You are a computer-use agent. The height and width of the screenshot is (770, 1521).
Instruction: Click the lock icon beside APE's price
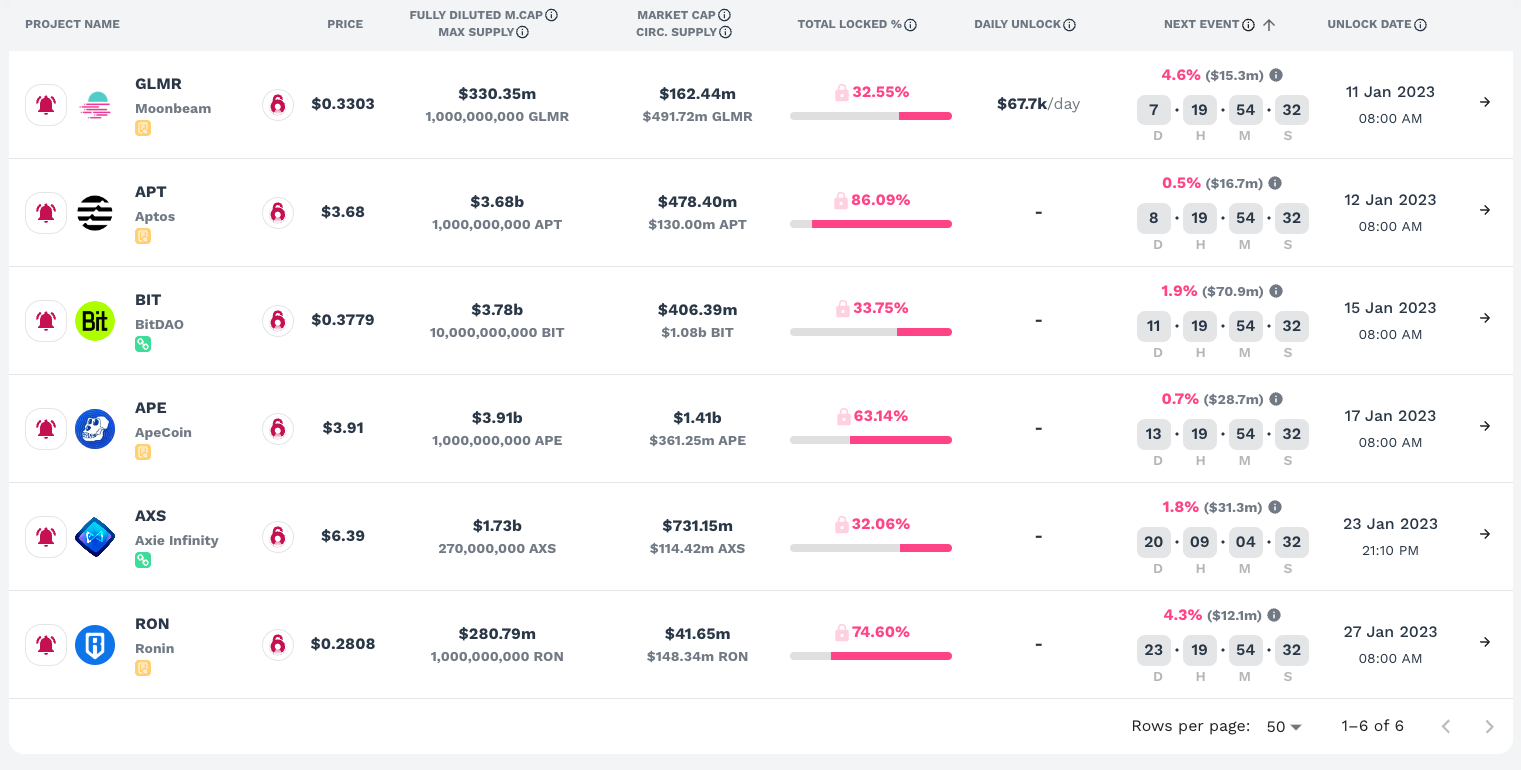(x=277, y=428)
